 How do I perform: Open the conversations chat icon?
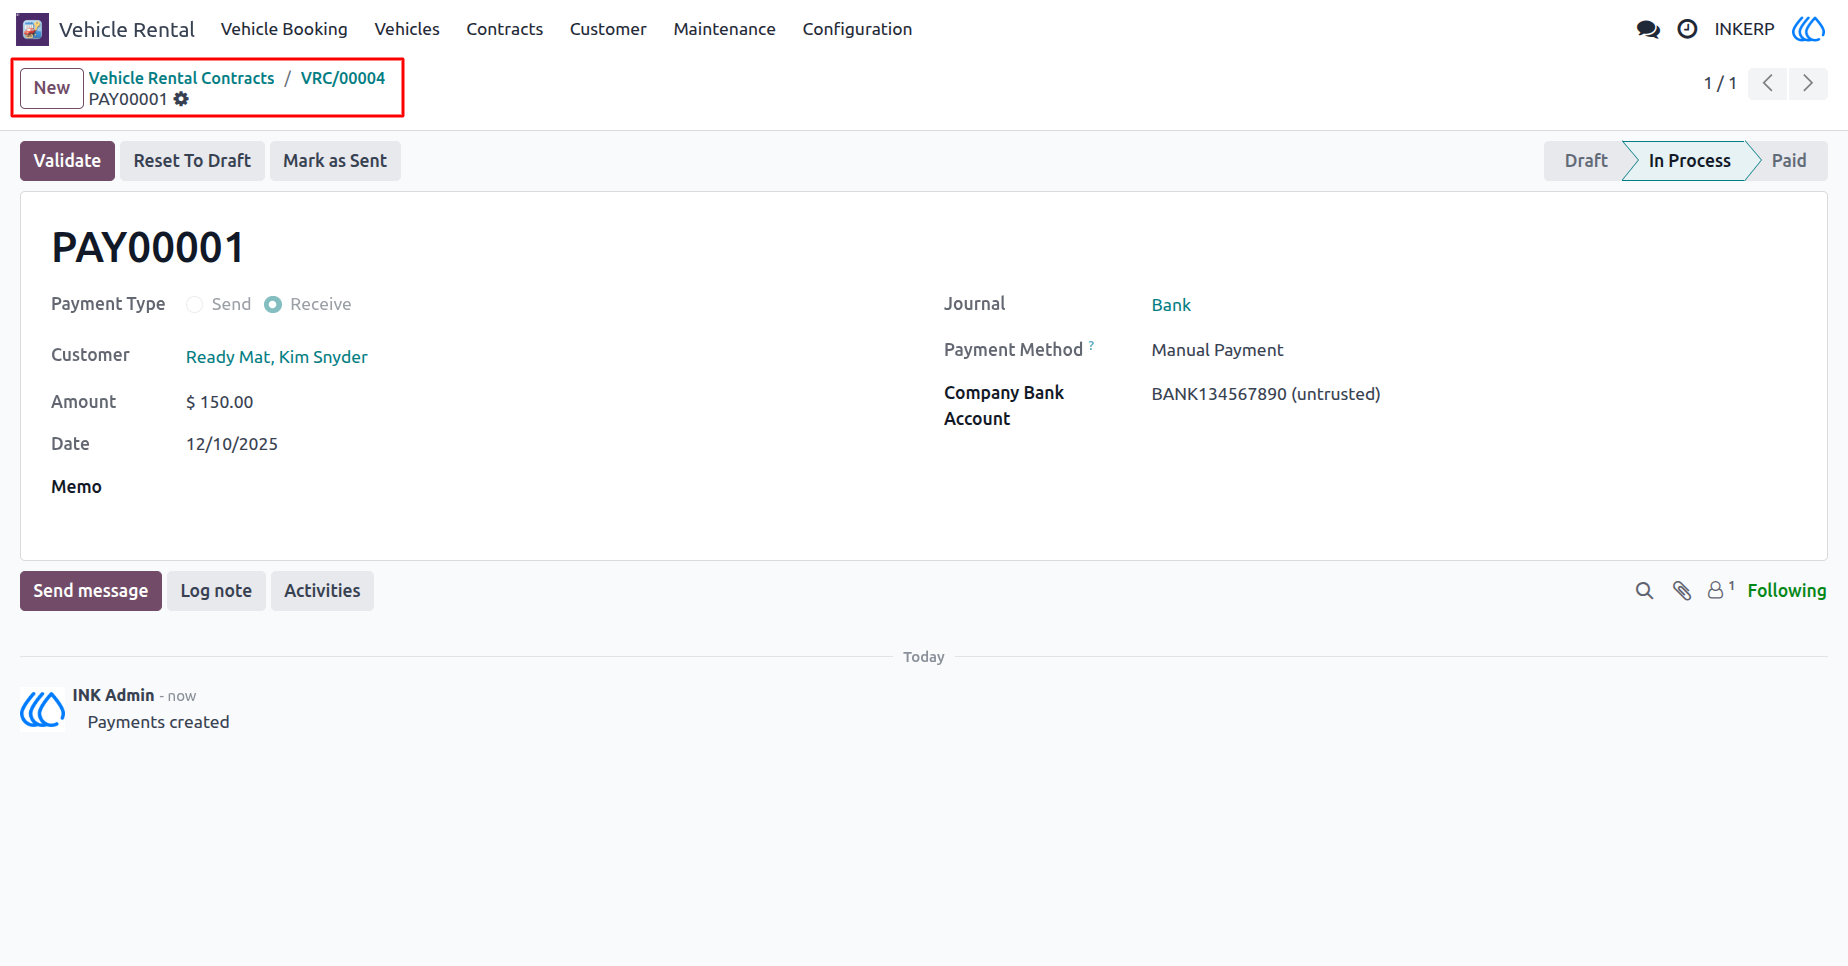coord(1648,29)
